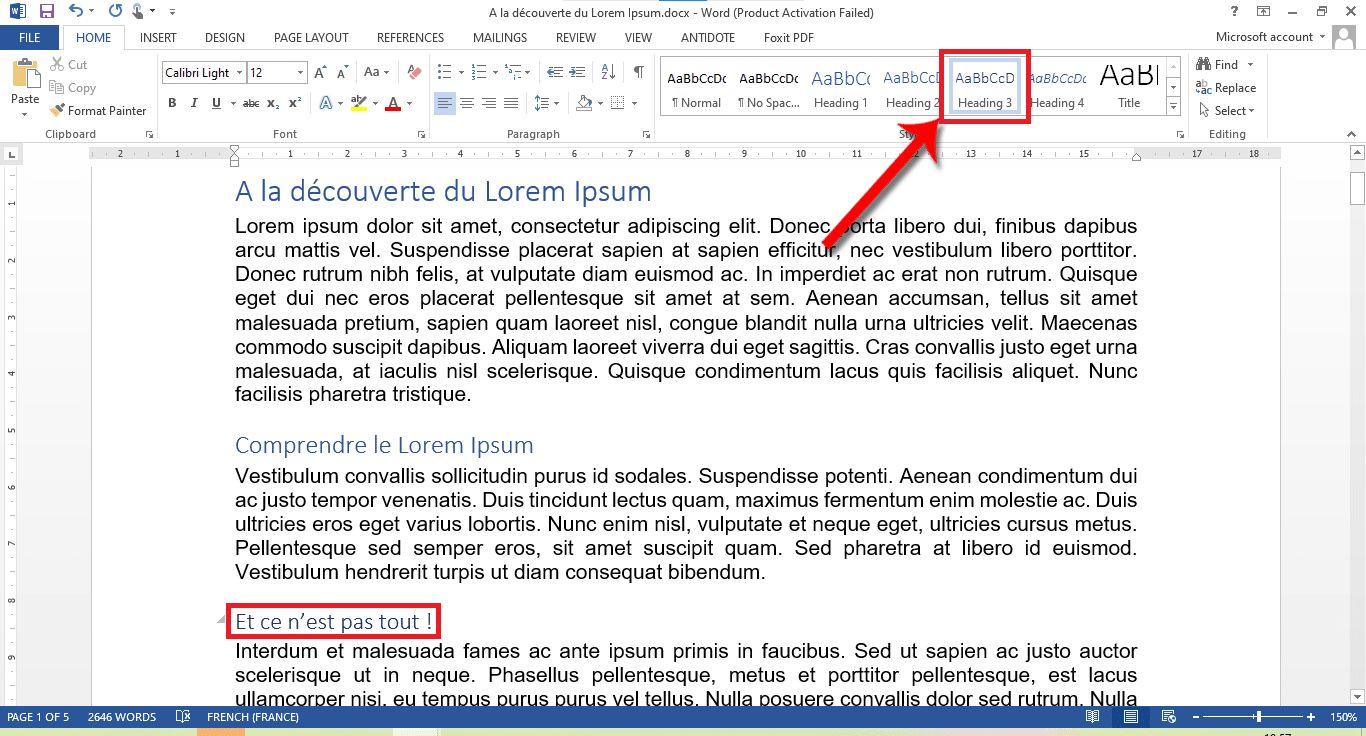Image resolution: width=1366 pixels, height=736 pixels.
Task: Switch to the DESIGN tab
Action: pos(225,38)
